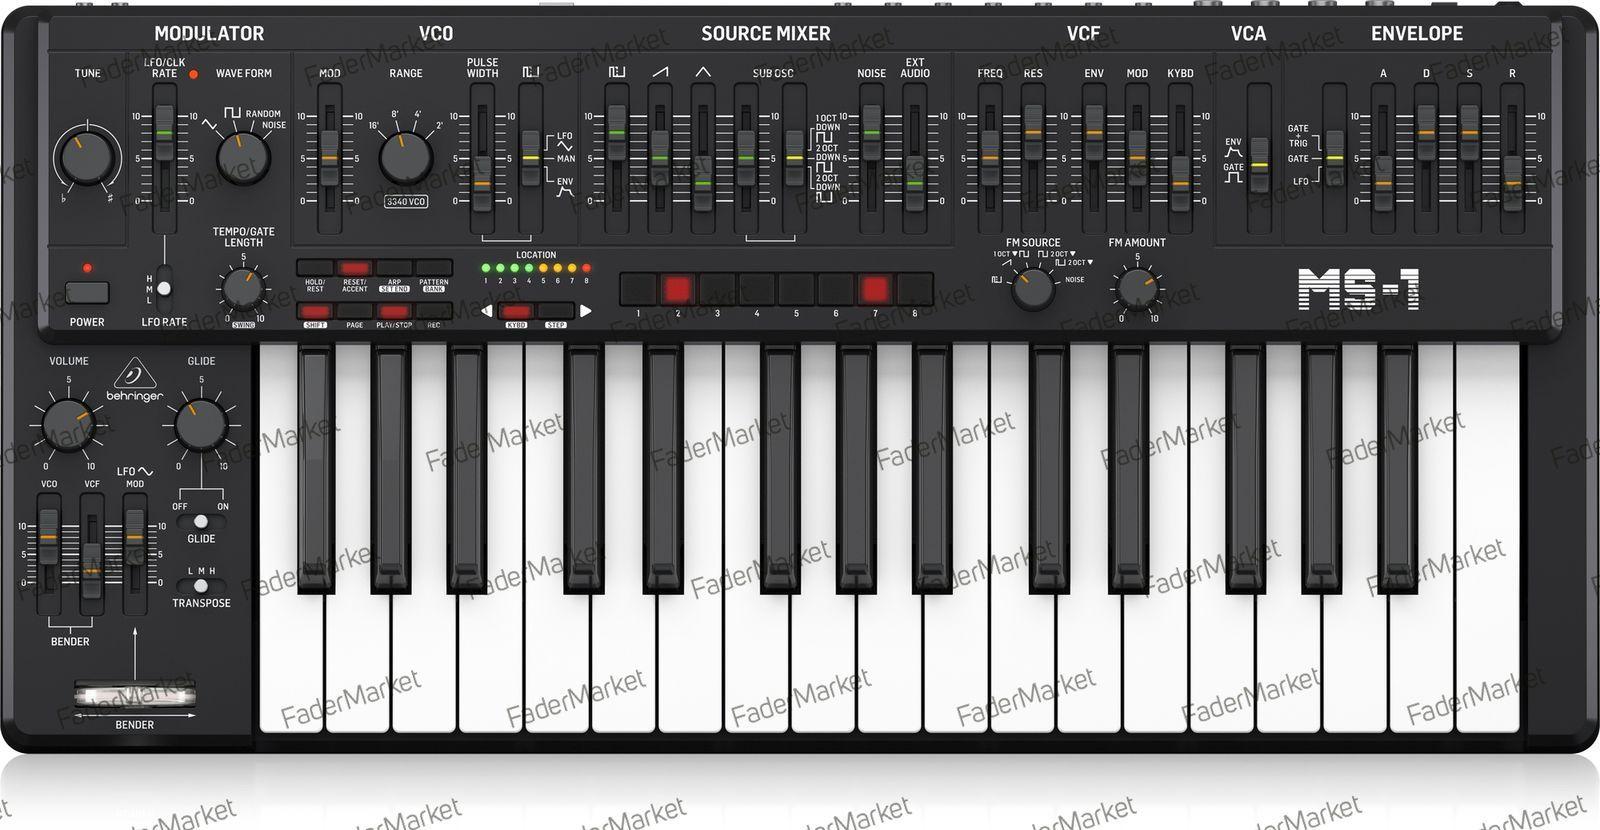Screen dimensions: 1600x830
Task: Click the BENDER lever
Action: [x=135, y=693]
